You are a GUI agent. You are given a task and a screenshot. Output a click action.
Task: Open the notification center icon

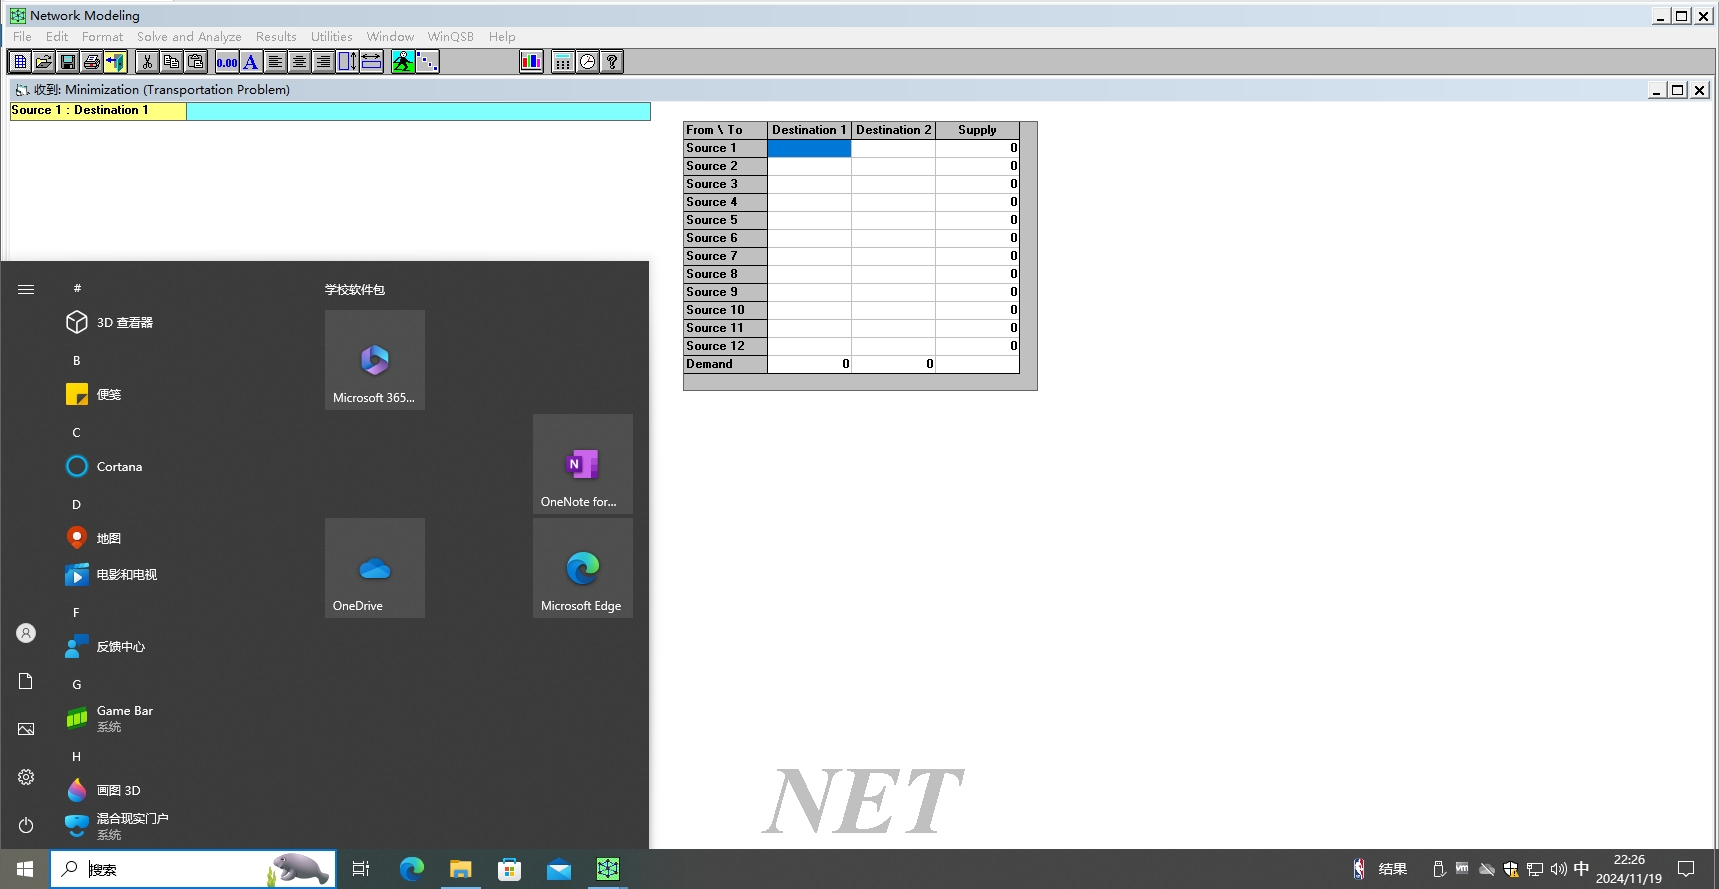coord(1686,869)
